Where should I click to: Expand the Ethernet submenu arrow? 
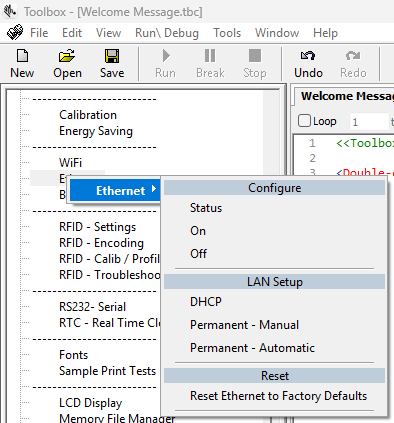(x=154, y=189)
